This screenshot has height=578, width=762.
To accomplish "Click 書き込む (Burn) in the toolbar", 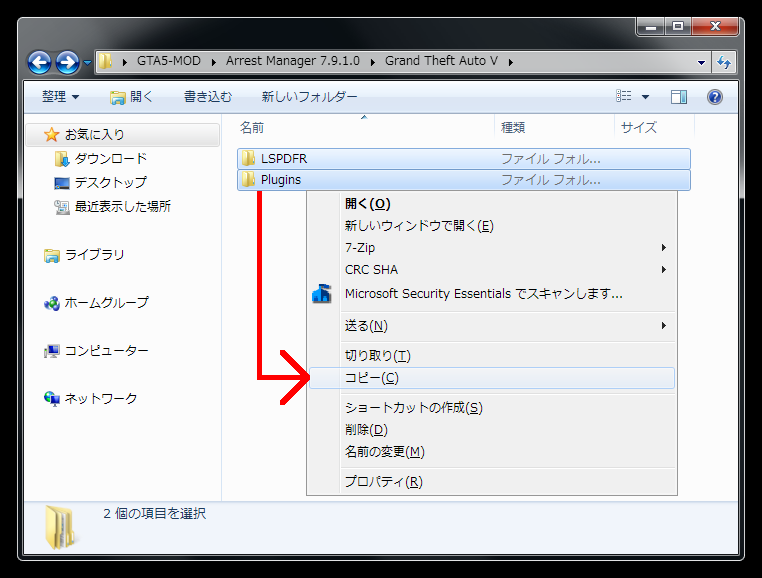I will tap(208, 97).
